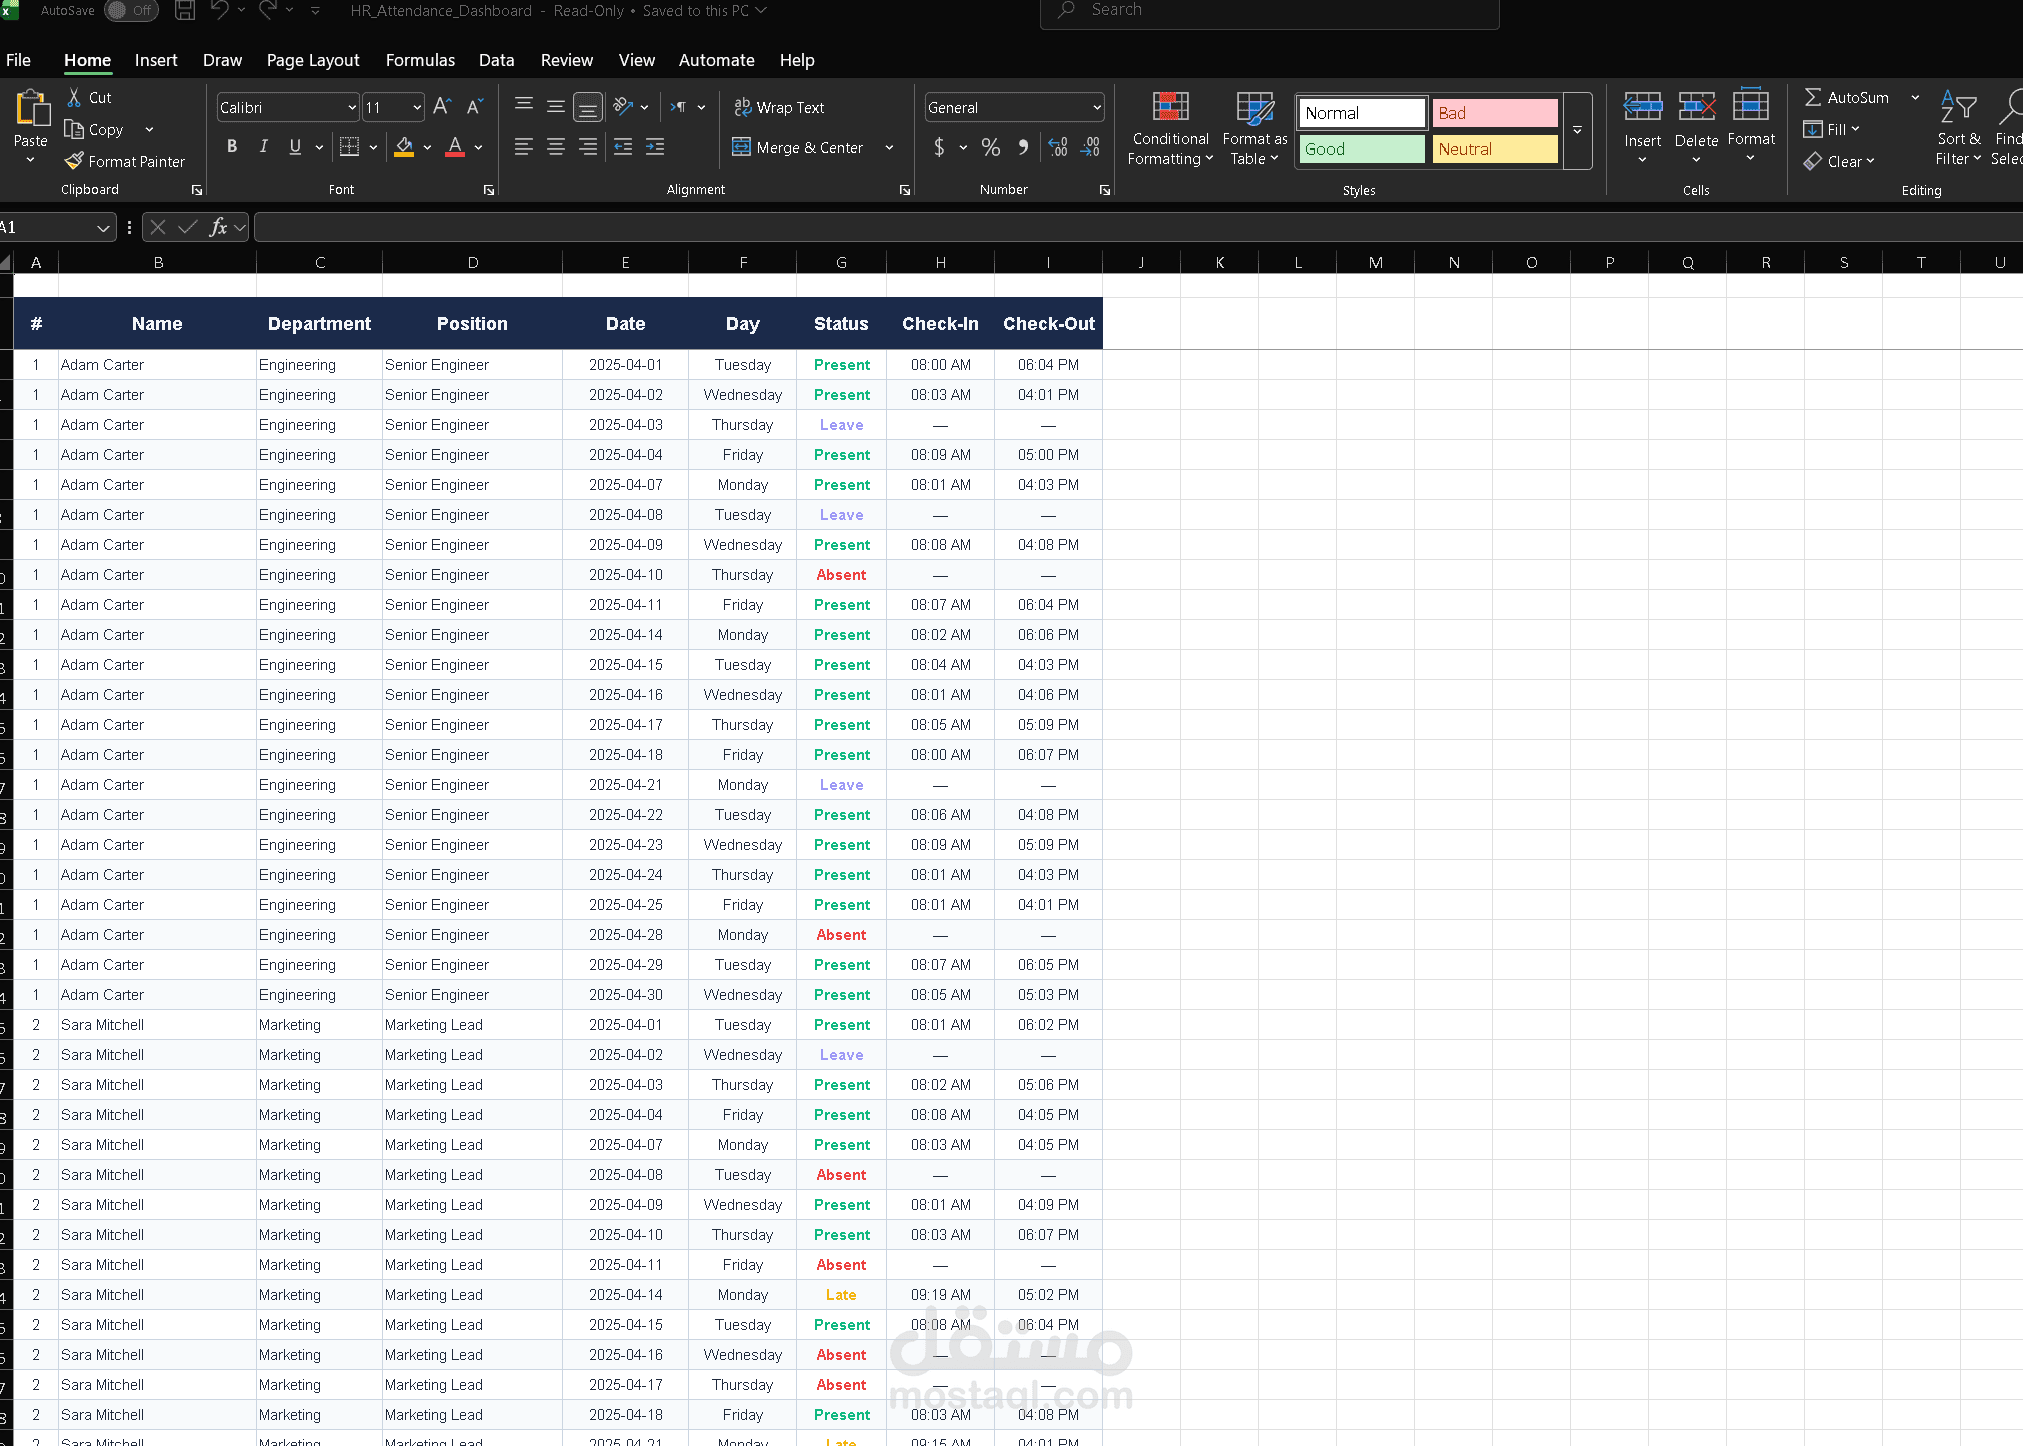This screenshot has width=2023, height=1446.
Task: Align text right
Action: (588, 147)
